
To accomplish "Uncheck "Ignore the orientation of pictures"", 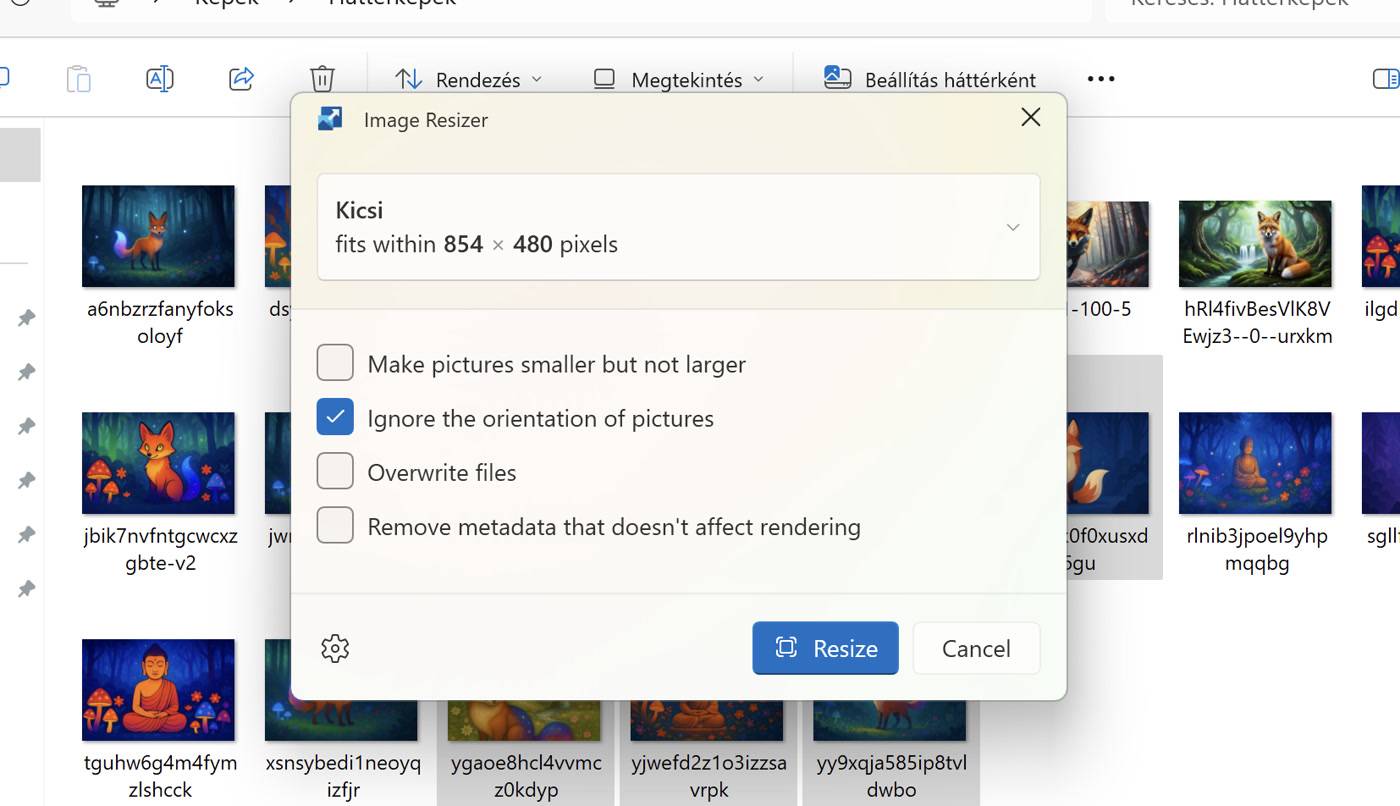I will (335, 417).
